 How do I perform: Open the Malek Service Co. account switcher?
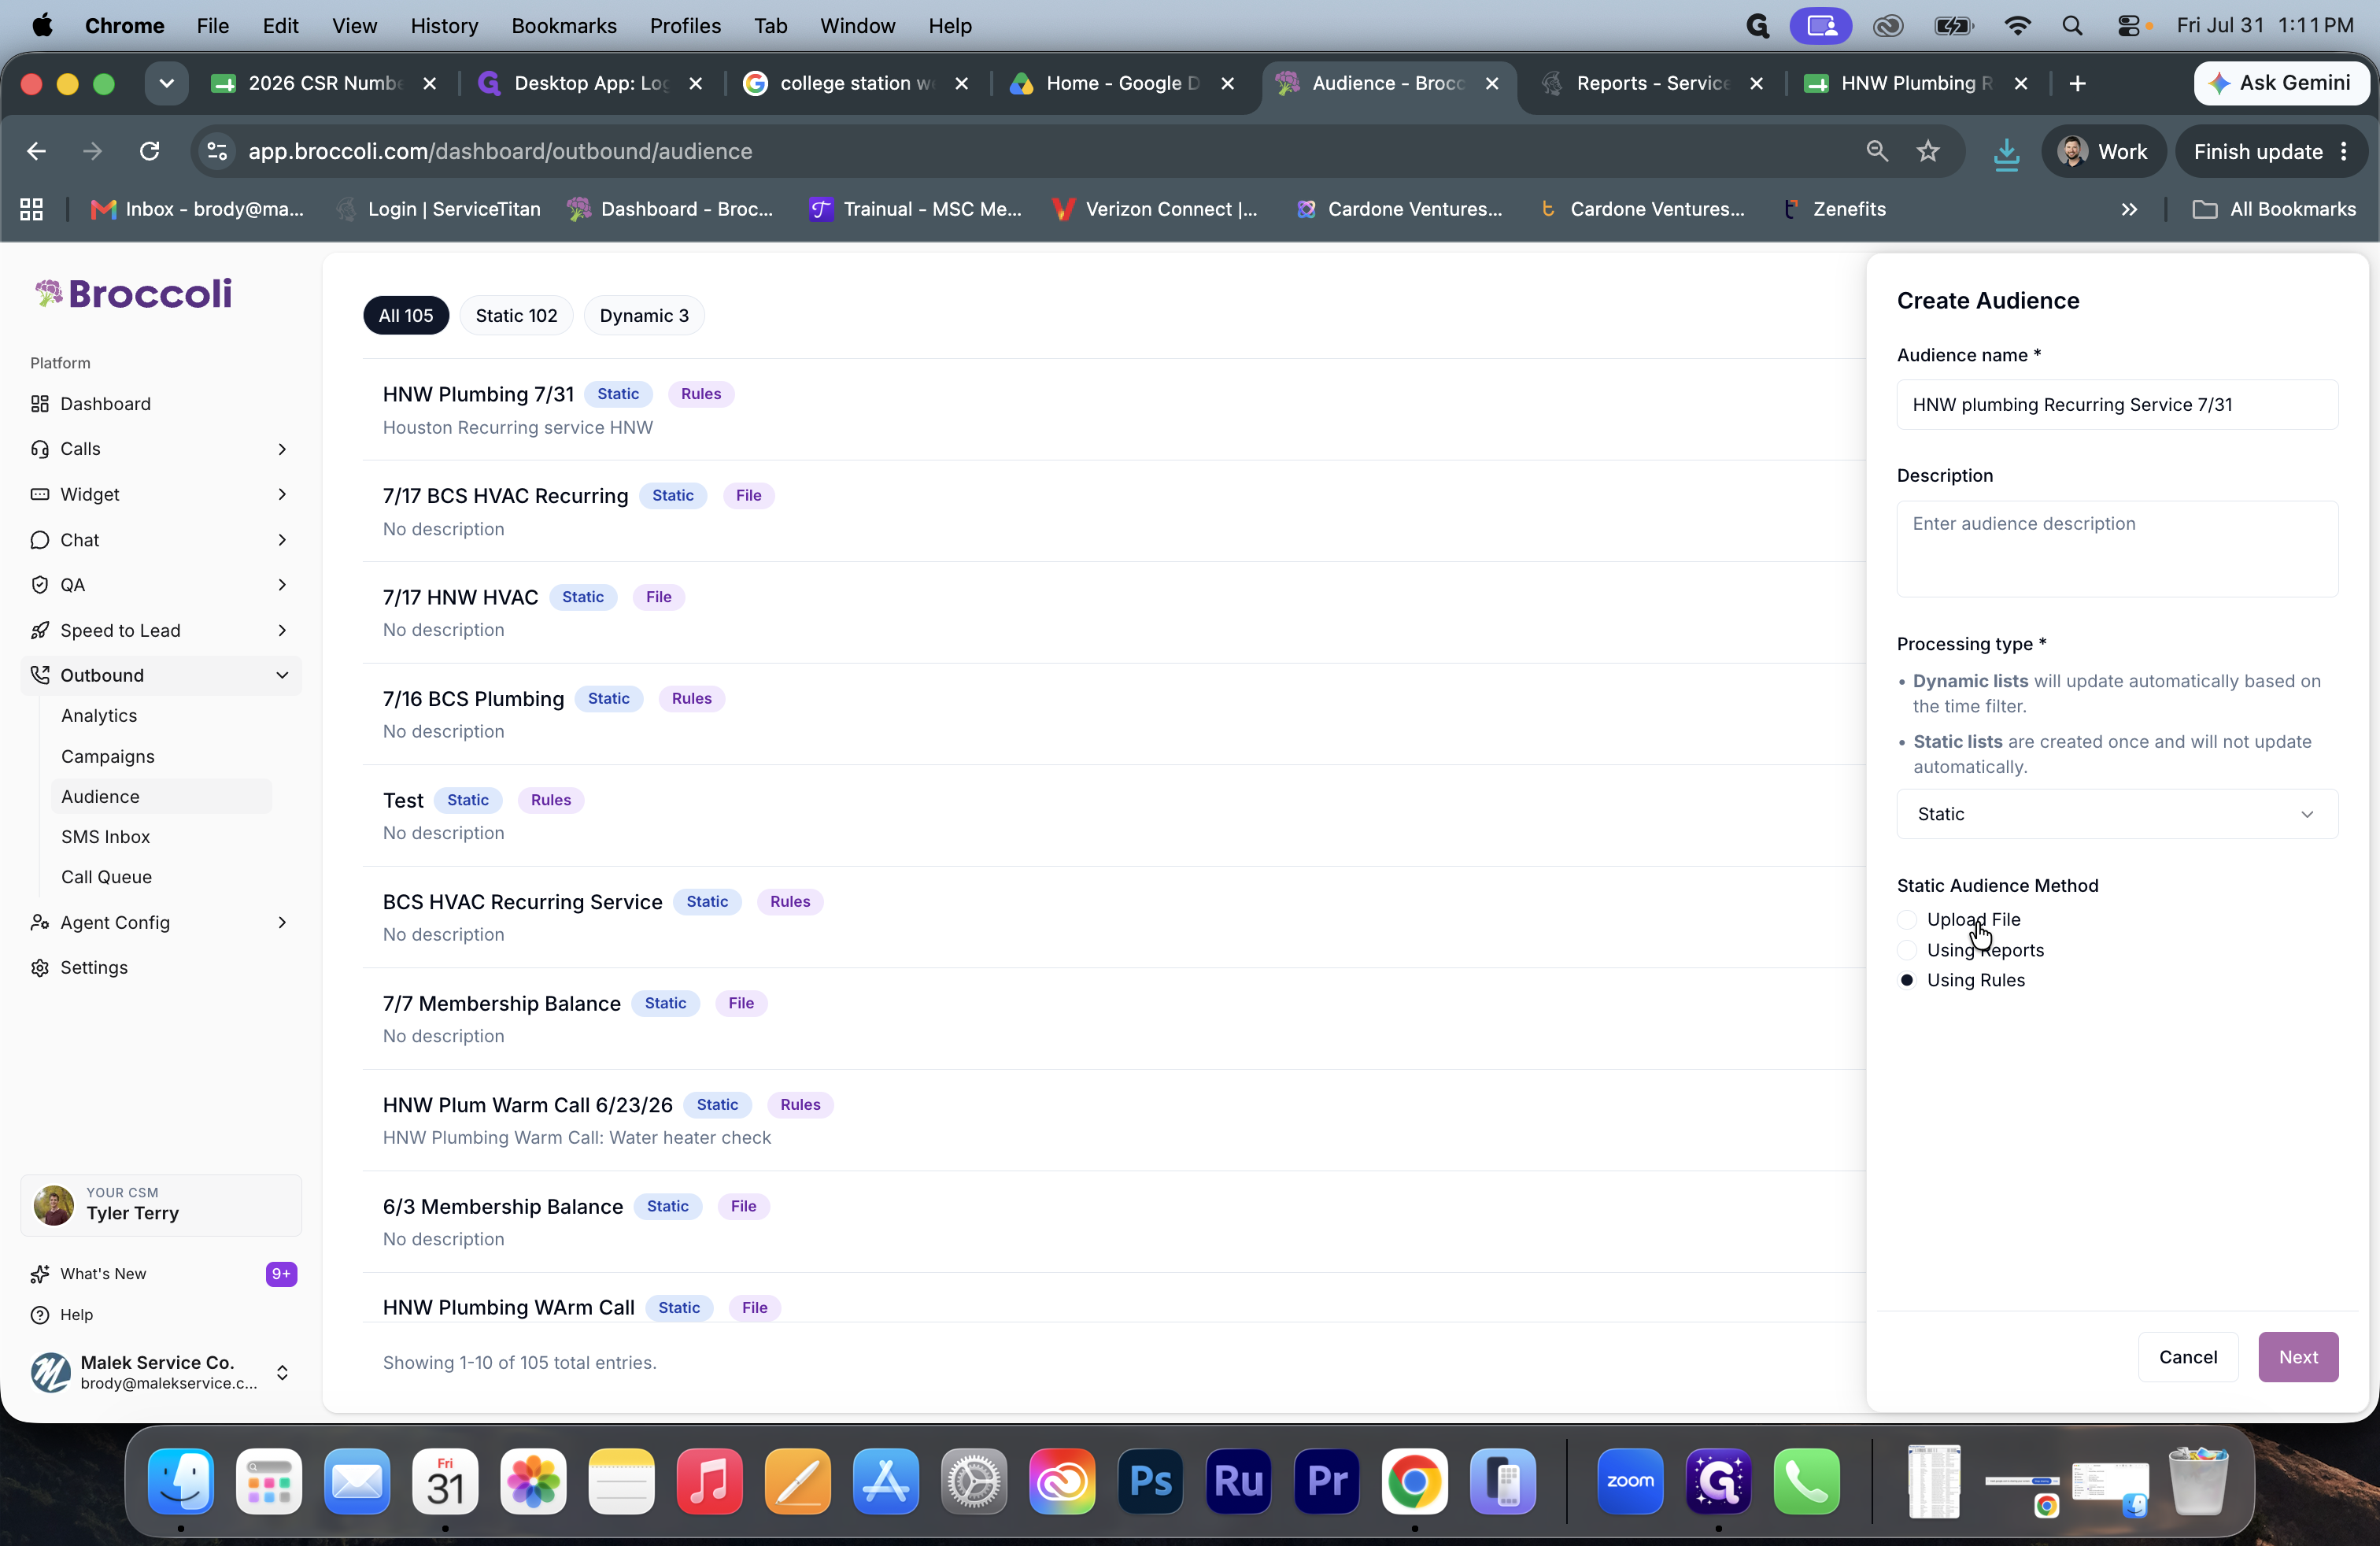pyautogui.click(x=161, y=1372)
